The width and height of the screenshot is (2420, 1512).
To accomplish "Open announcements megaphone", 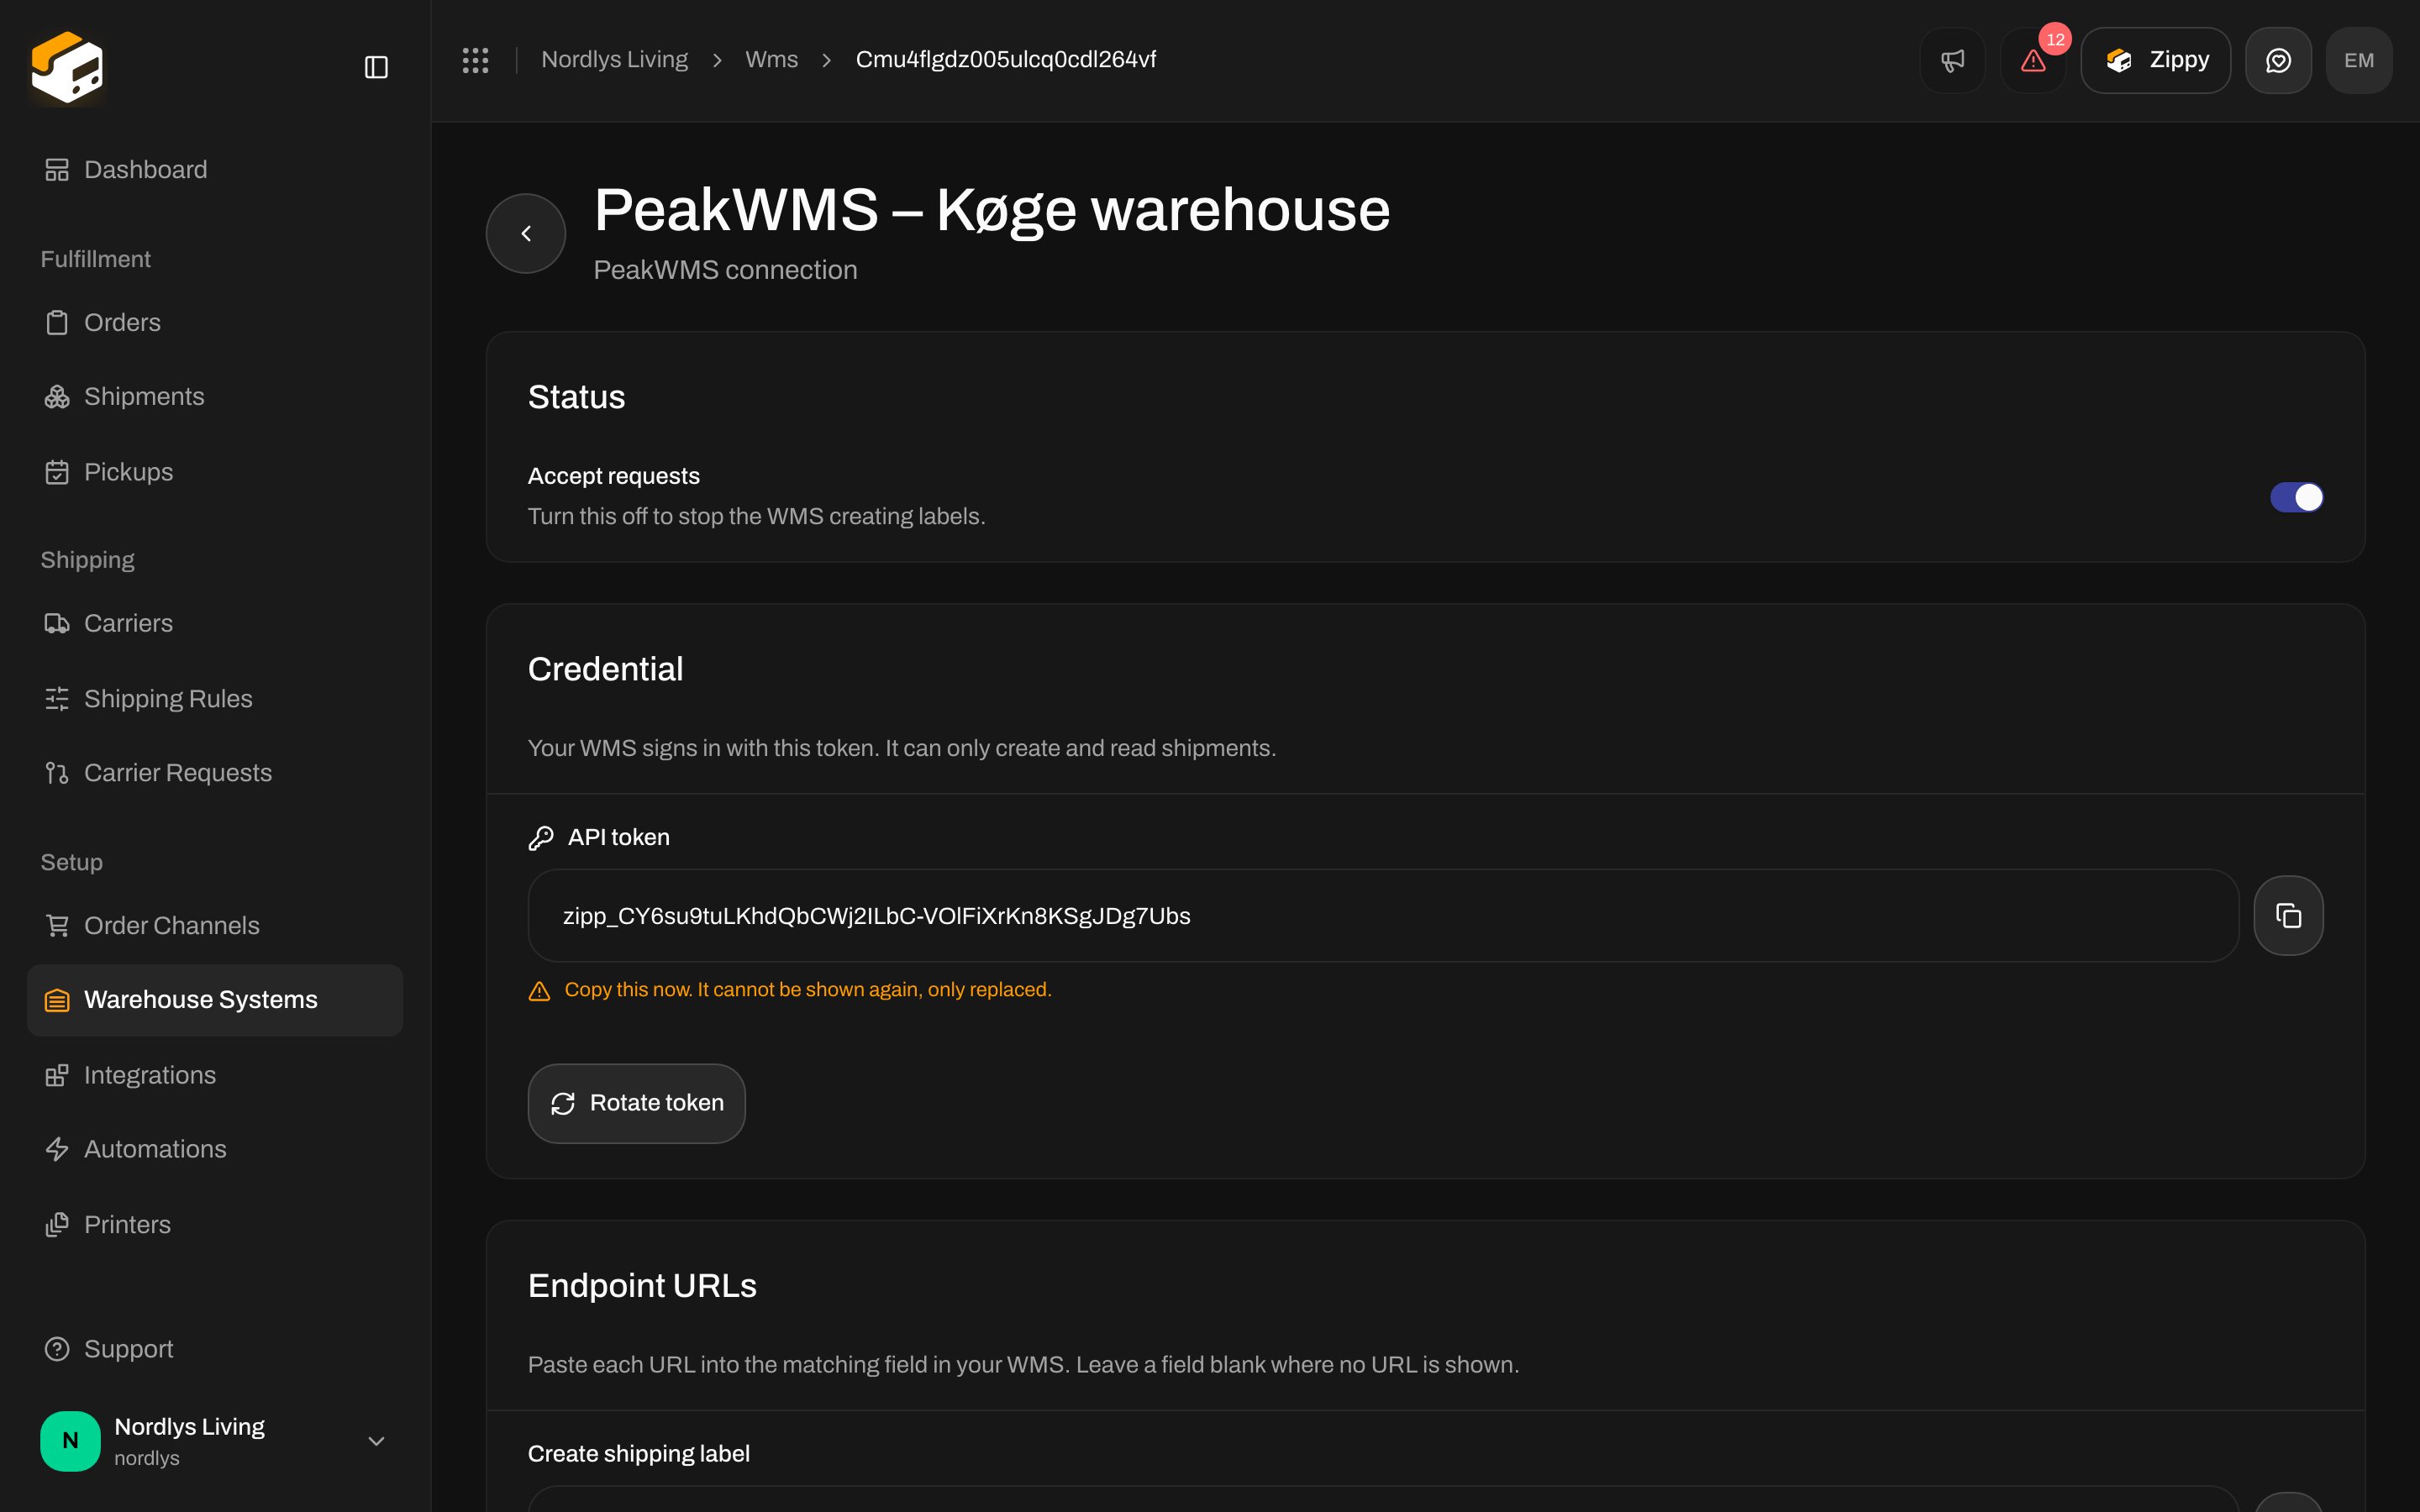I will click(1952, 60).
